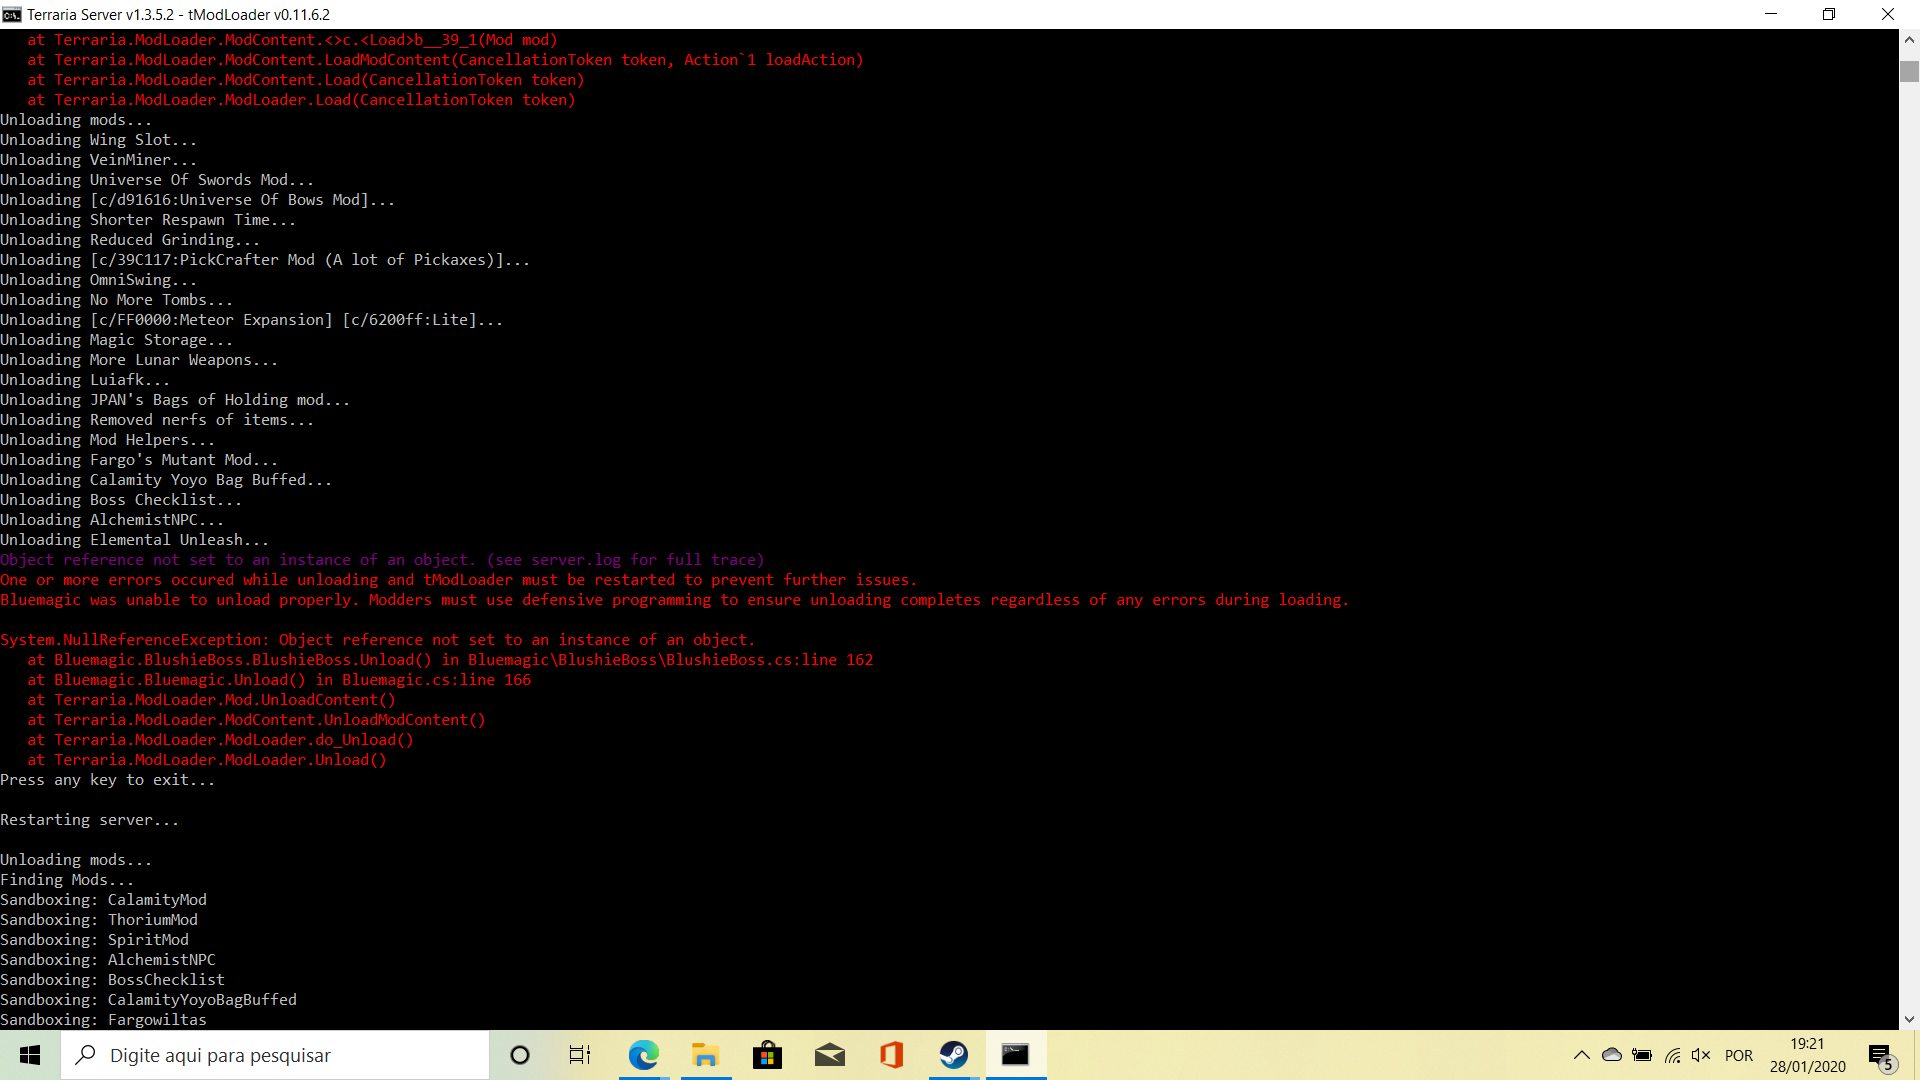Click the console scrollbar up arrow
The width and height of the screenshot is (1920, 1080).
1909,40
